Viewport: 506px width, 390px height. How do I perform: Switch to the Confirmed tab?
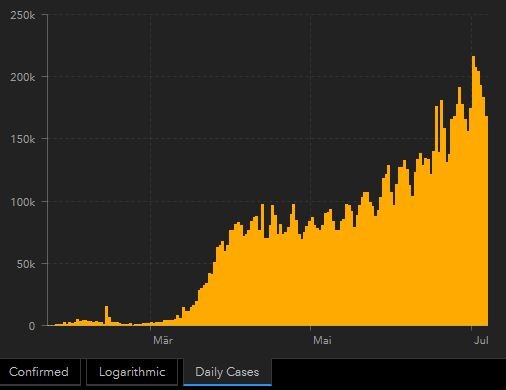[x=40, y=372]
